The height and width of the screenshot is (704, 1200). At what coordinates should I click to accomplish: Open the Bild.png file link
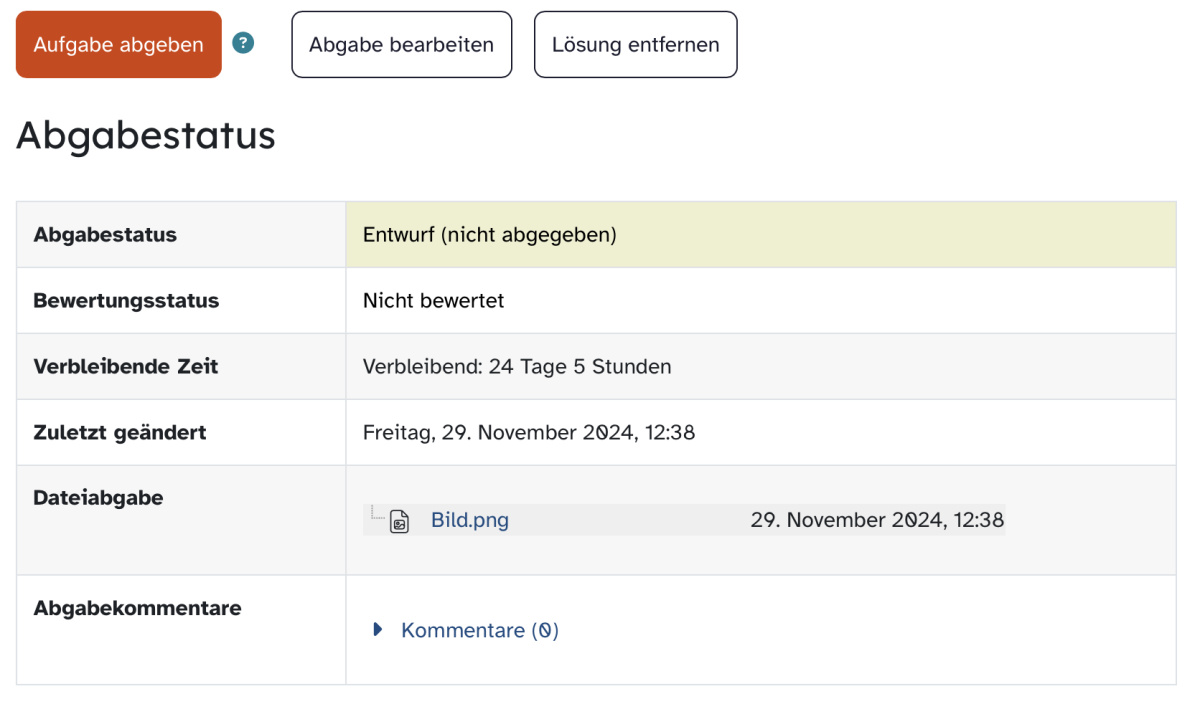[470, 520]
